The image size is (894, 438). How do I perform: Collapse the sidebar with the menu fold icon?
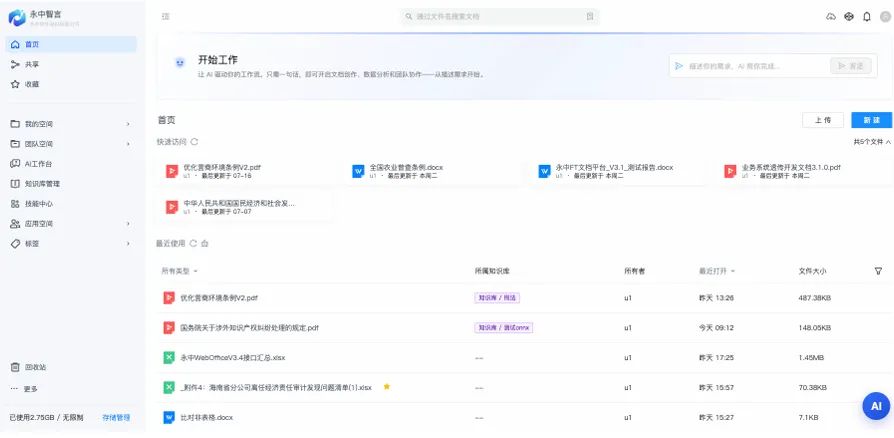tap(166, 17)
